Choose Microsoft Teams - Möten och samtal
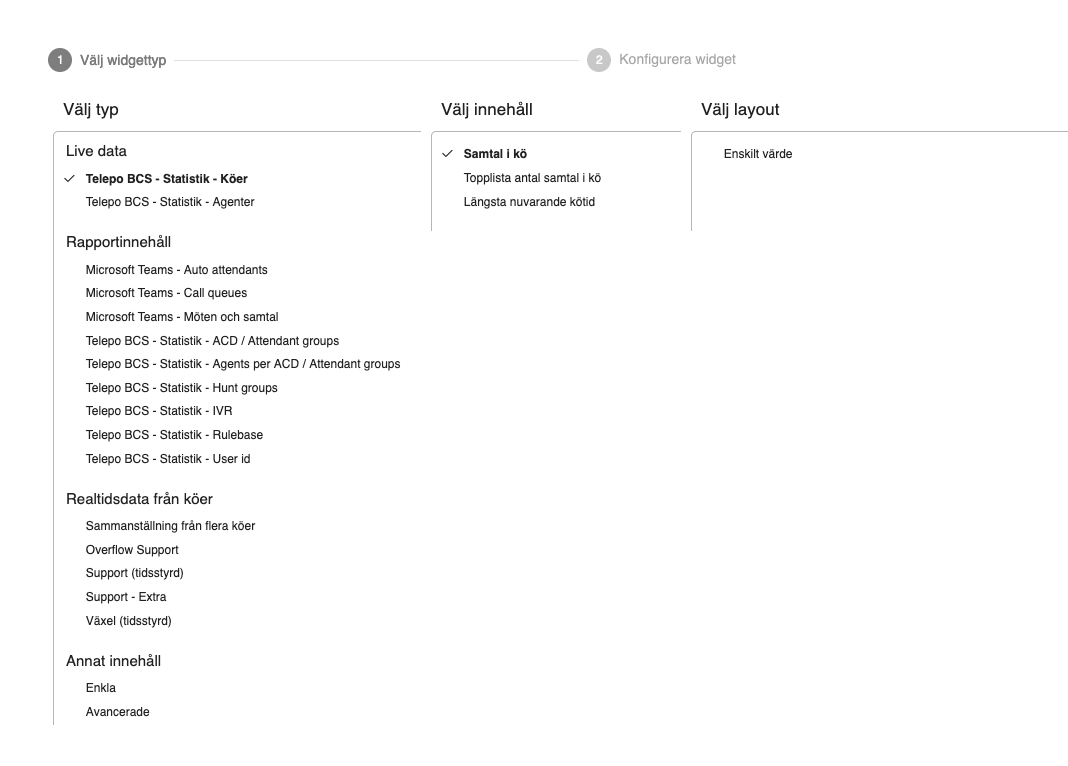Screen dimensions: 1068x766 point(182,317)
